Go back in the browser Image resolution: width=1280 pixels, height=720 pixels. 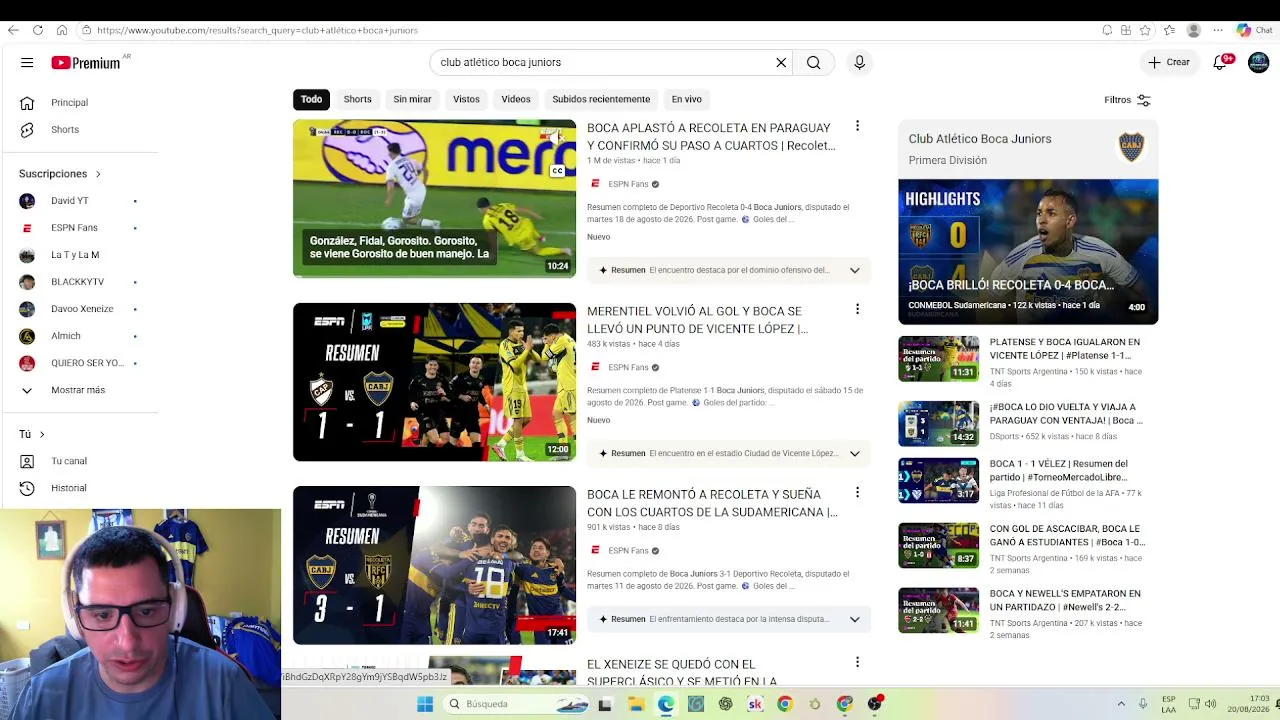tap(13, 30)
